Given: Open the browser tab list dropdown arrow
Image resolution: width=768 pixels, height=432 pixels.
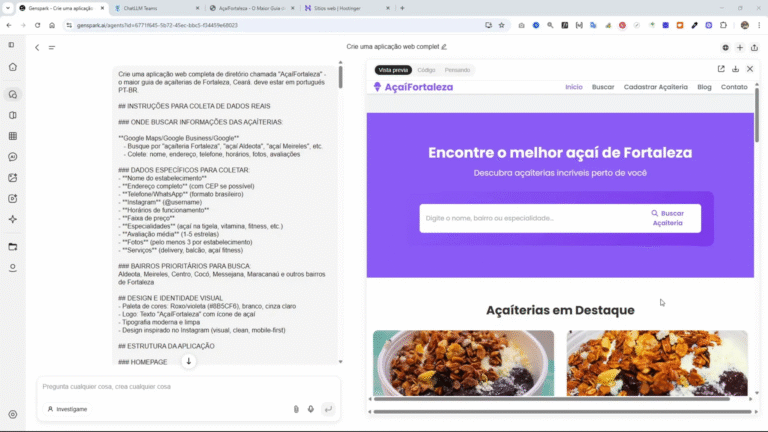Looking at the screenshot, I should click(x=8, y=8).
